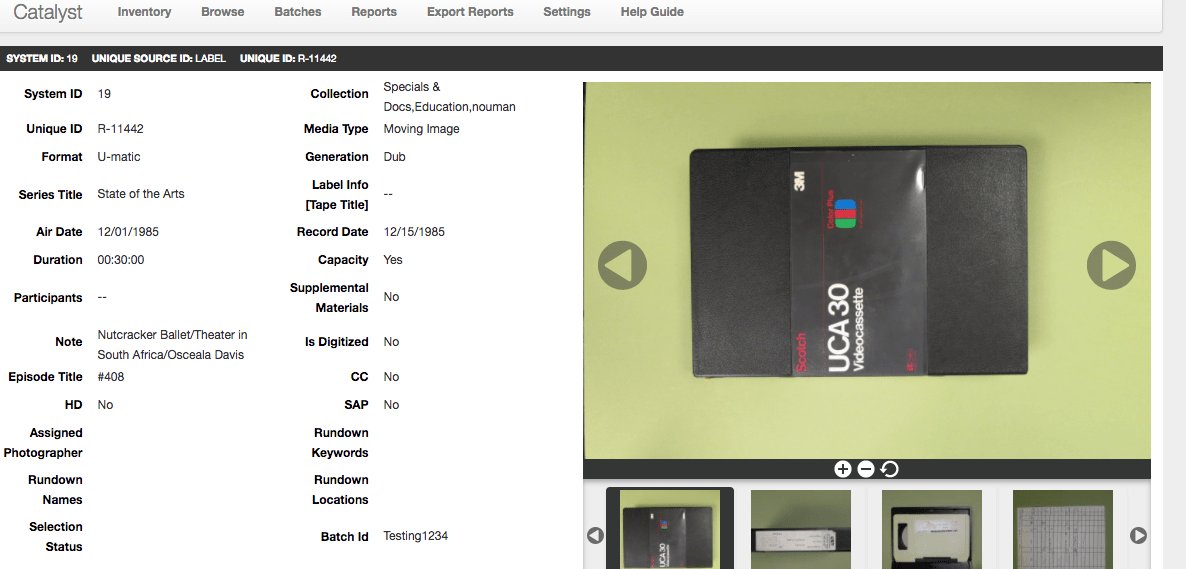Image resolution: width=1186 pixels, height=569 pixels.
Task: Click Batch Id value Testing1234
Action: [415, 536]
